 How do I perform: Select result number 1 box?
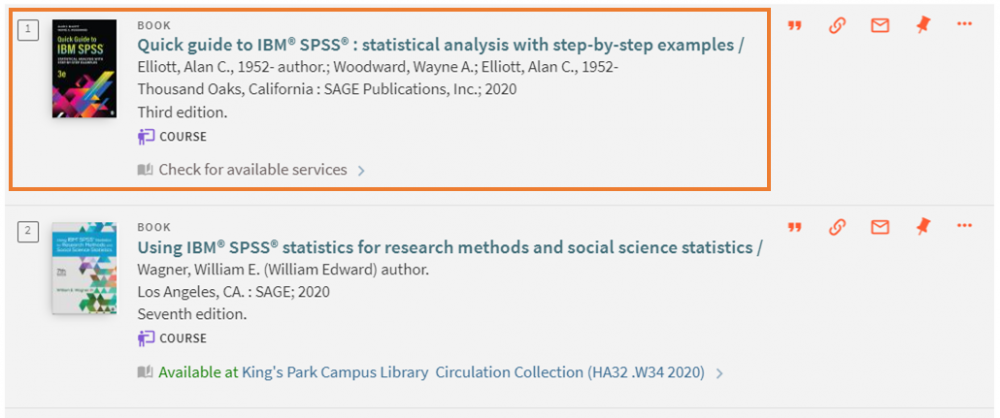[28, 29]
